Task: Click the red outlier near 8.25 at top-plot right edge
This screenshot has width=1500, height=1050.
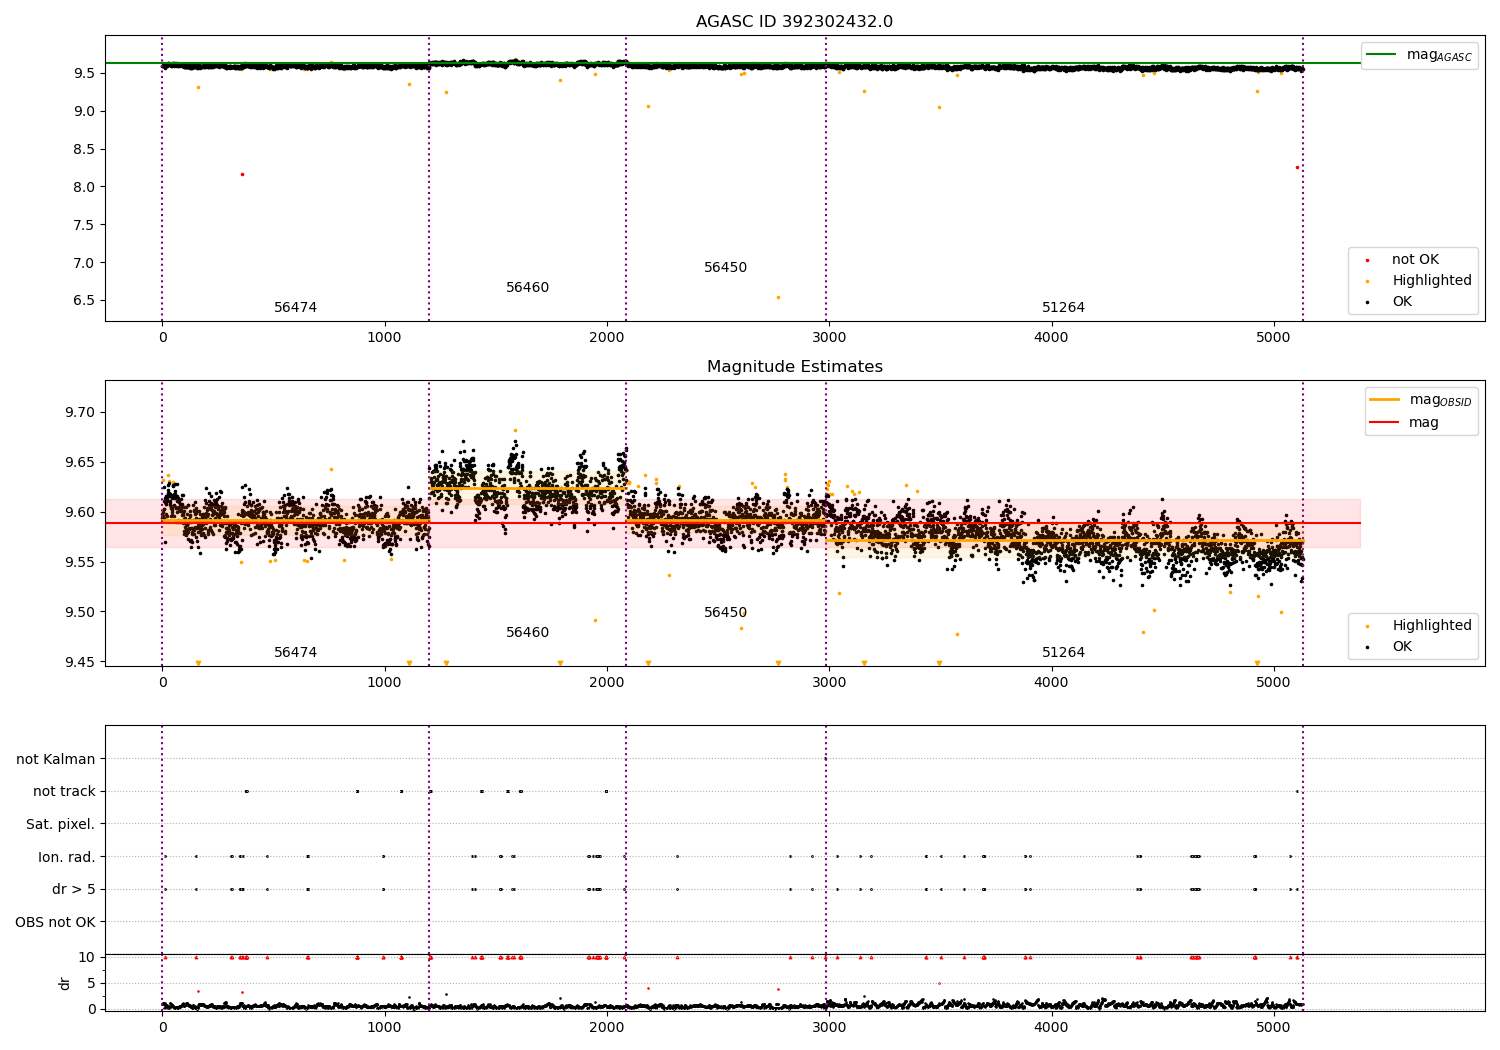Action: (x=1297, y=167)
